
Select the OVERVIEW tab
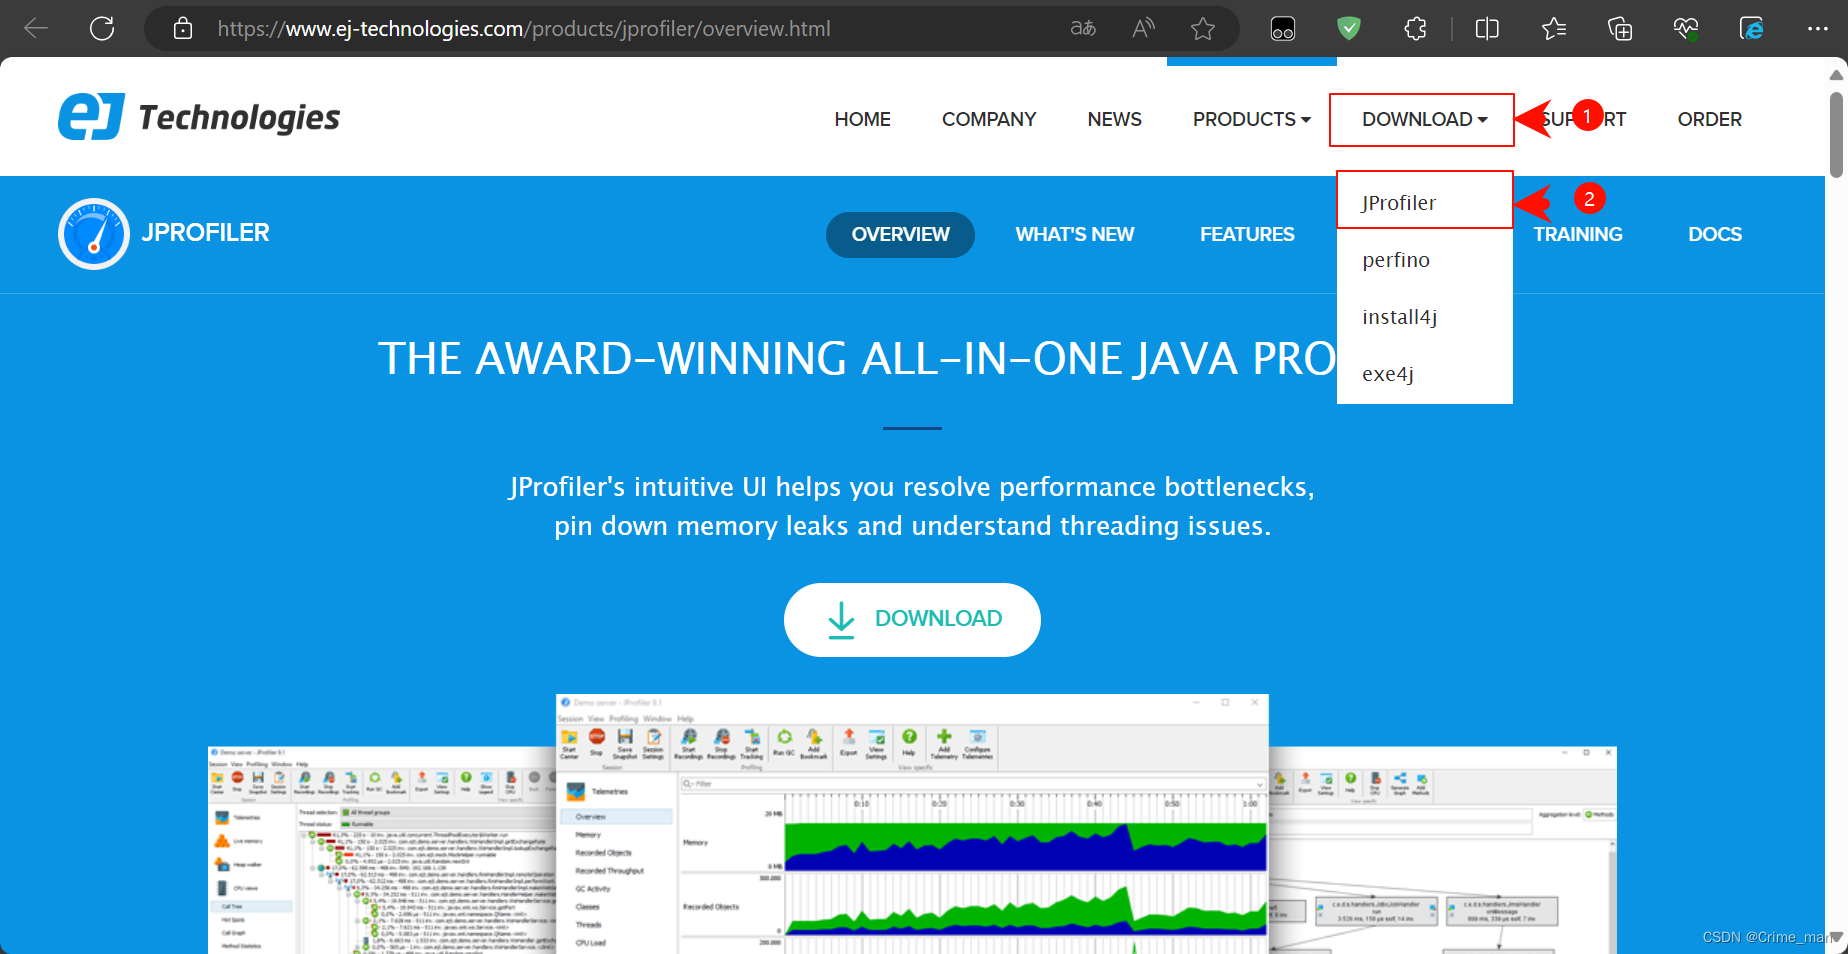(900, 234)
